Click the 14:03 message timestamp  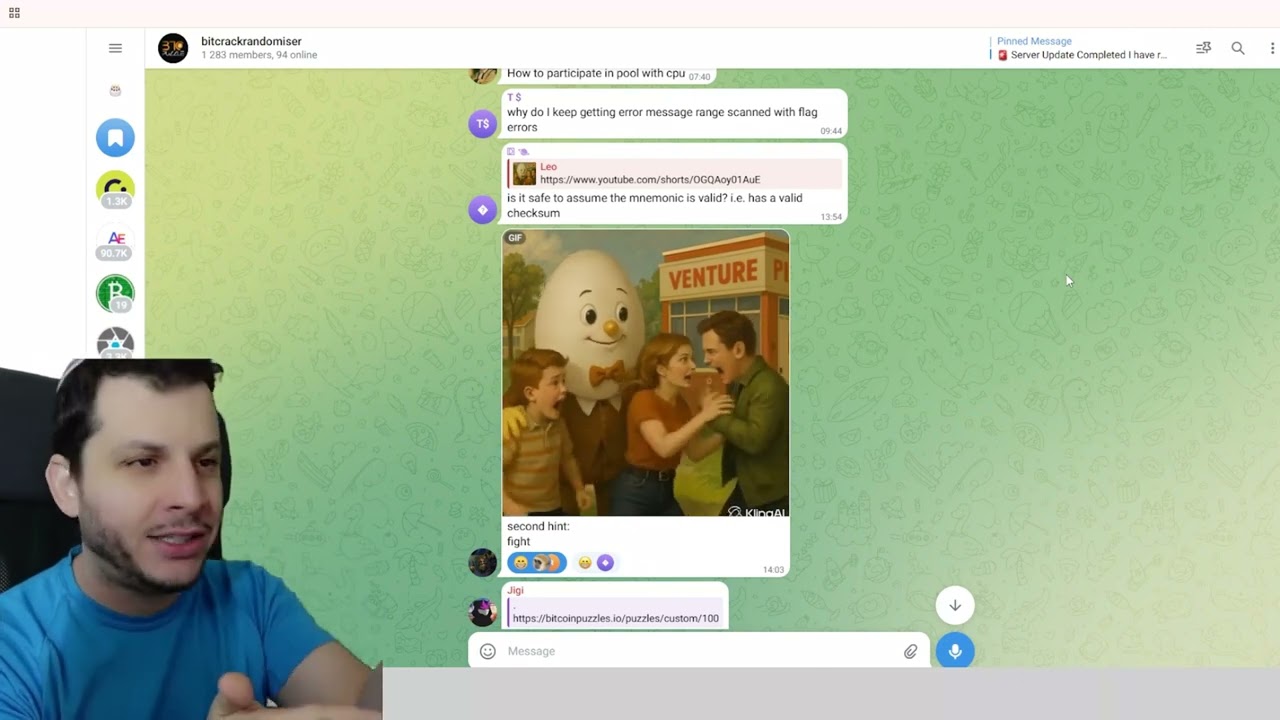click(773, 570)
